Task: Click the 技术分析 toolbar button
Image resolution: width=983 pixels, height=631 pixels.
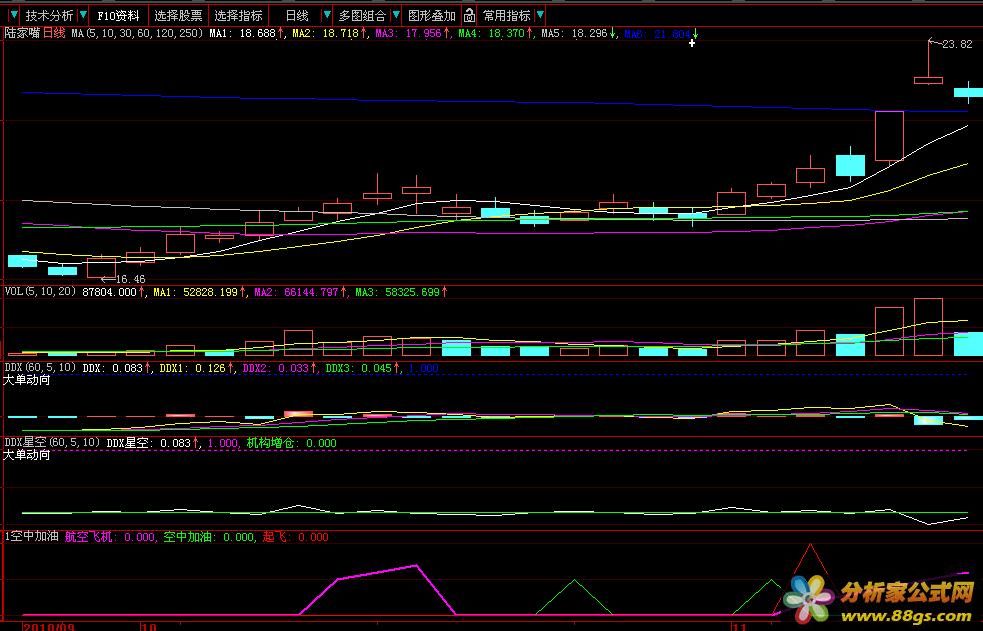Action: (49, 15)
